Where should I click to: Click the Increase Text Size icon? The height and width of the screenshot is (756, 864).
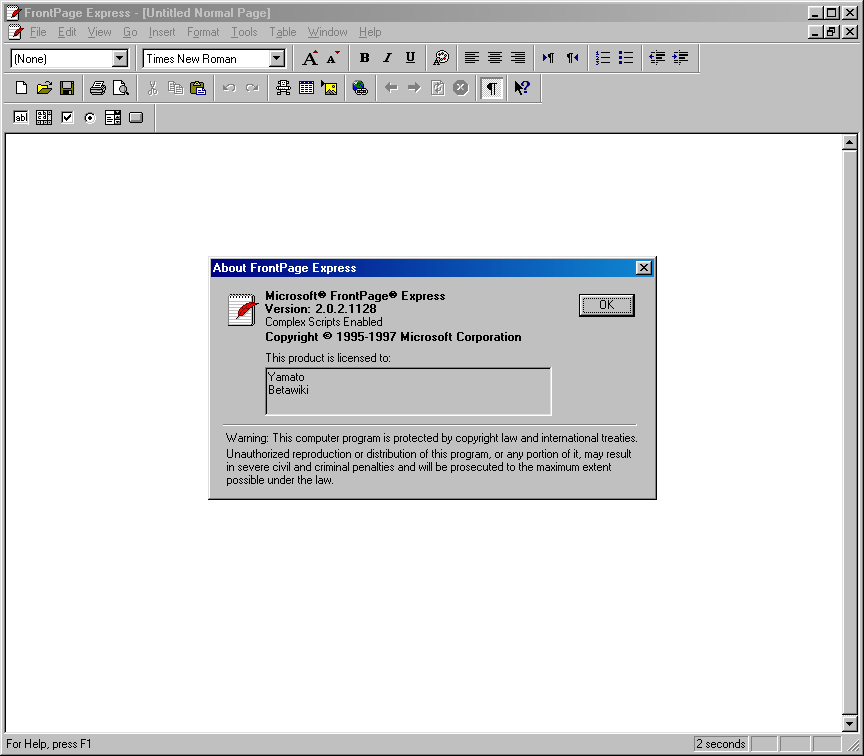[310, 58]
